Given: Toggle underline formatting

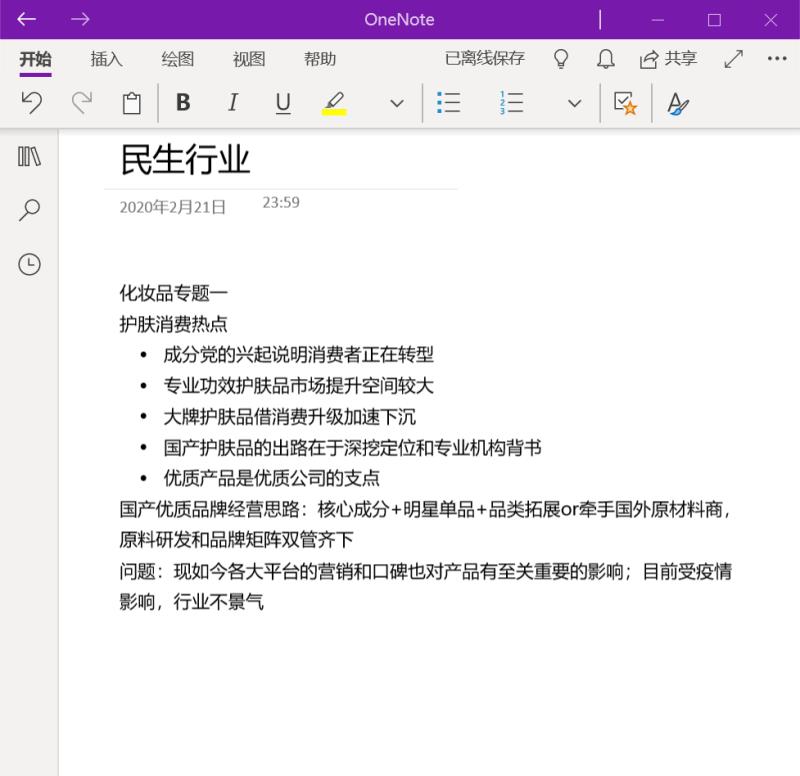Looking at the screenshot, I should [283, 103].
